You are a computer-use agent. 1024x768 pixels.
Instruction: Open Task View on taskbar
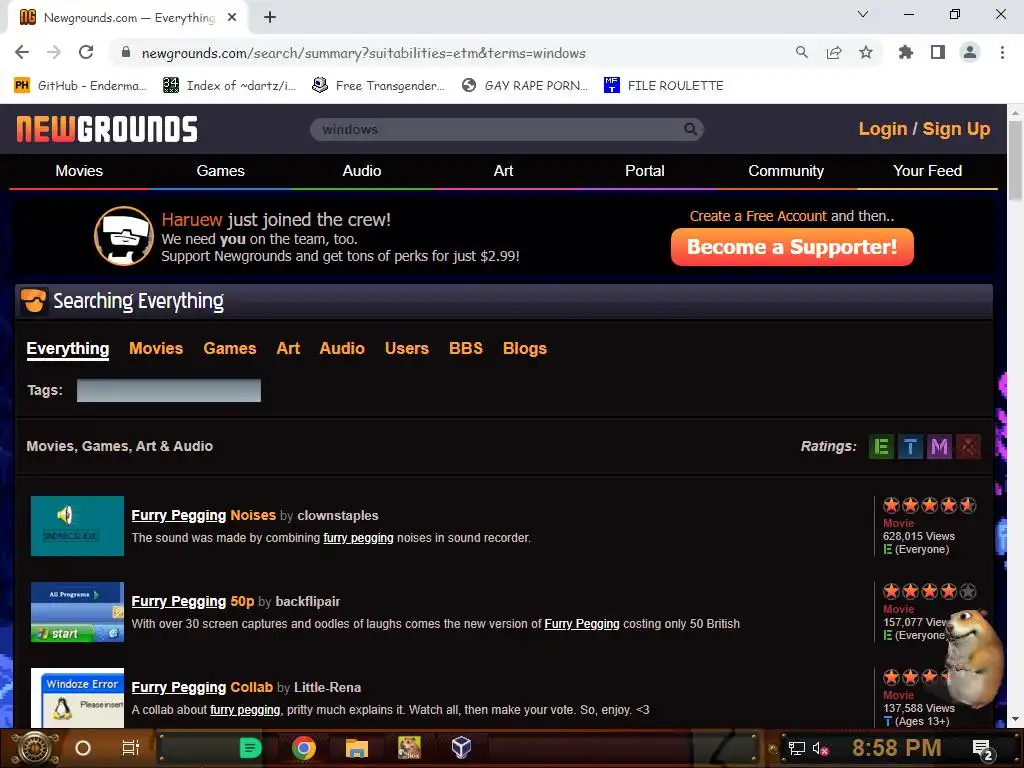pyautogui.click(x=131, y=748)
